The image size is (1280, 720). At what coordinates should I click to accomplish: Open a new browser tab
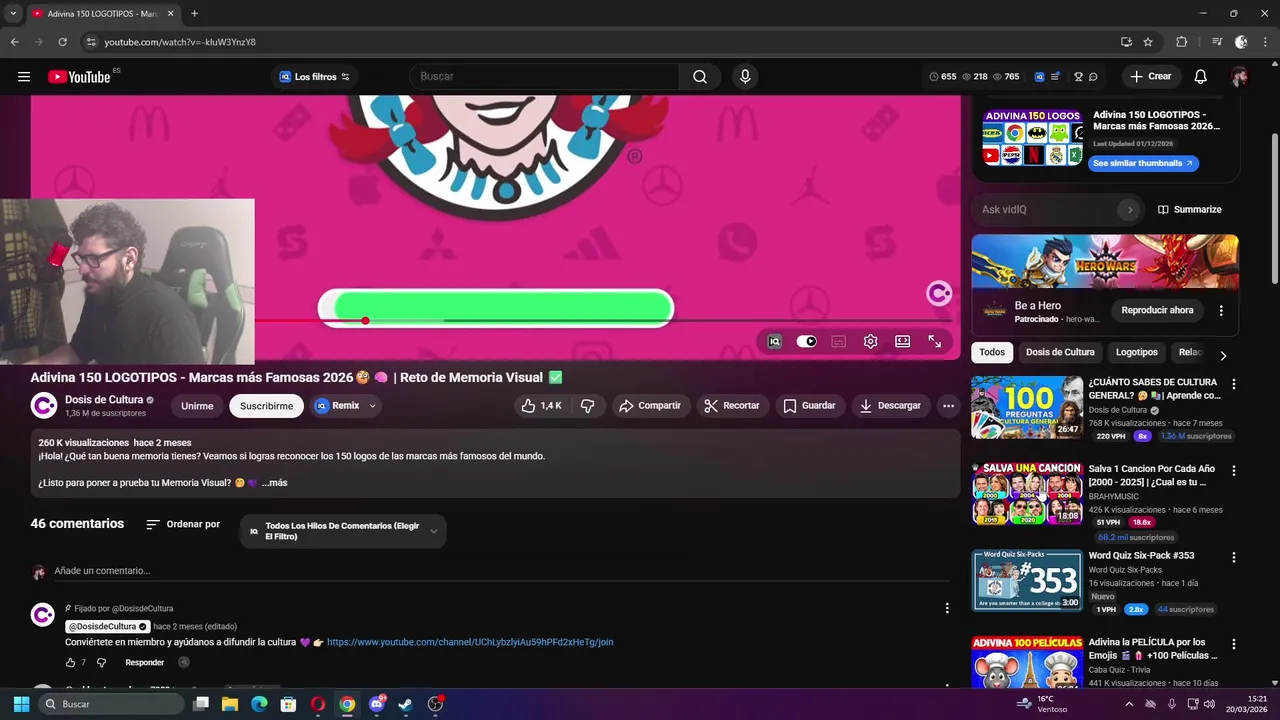point(194,13)
